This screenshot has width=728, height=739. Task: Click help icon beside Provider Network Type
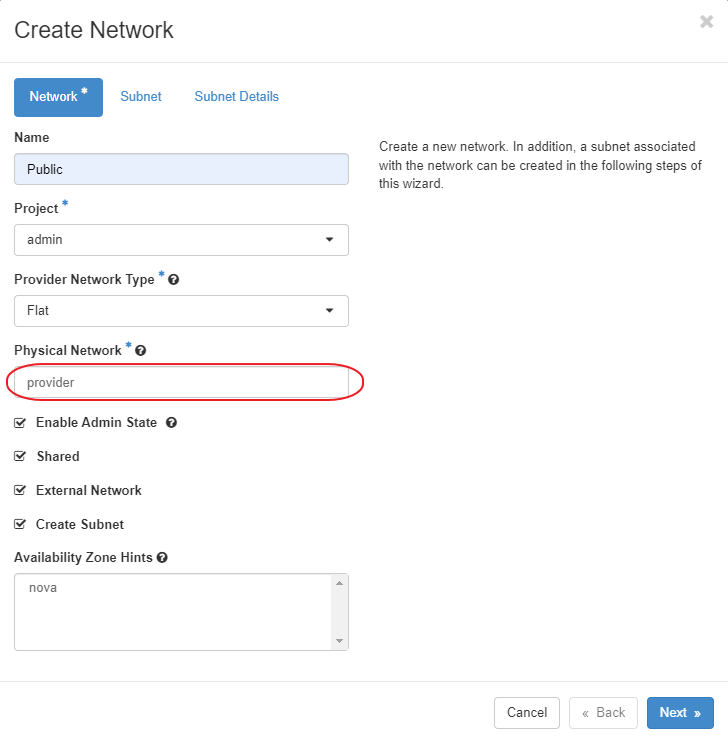(174, 280)
